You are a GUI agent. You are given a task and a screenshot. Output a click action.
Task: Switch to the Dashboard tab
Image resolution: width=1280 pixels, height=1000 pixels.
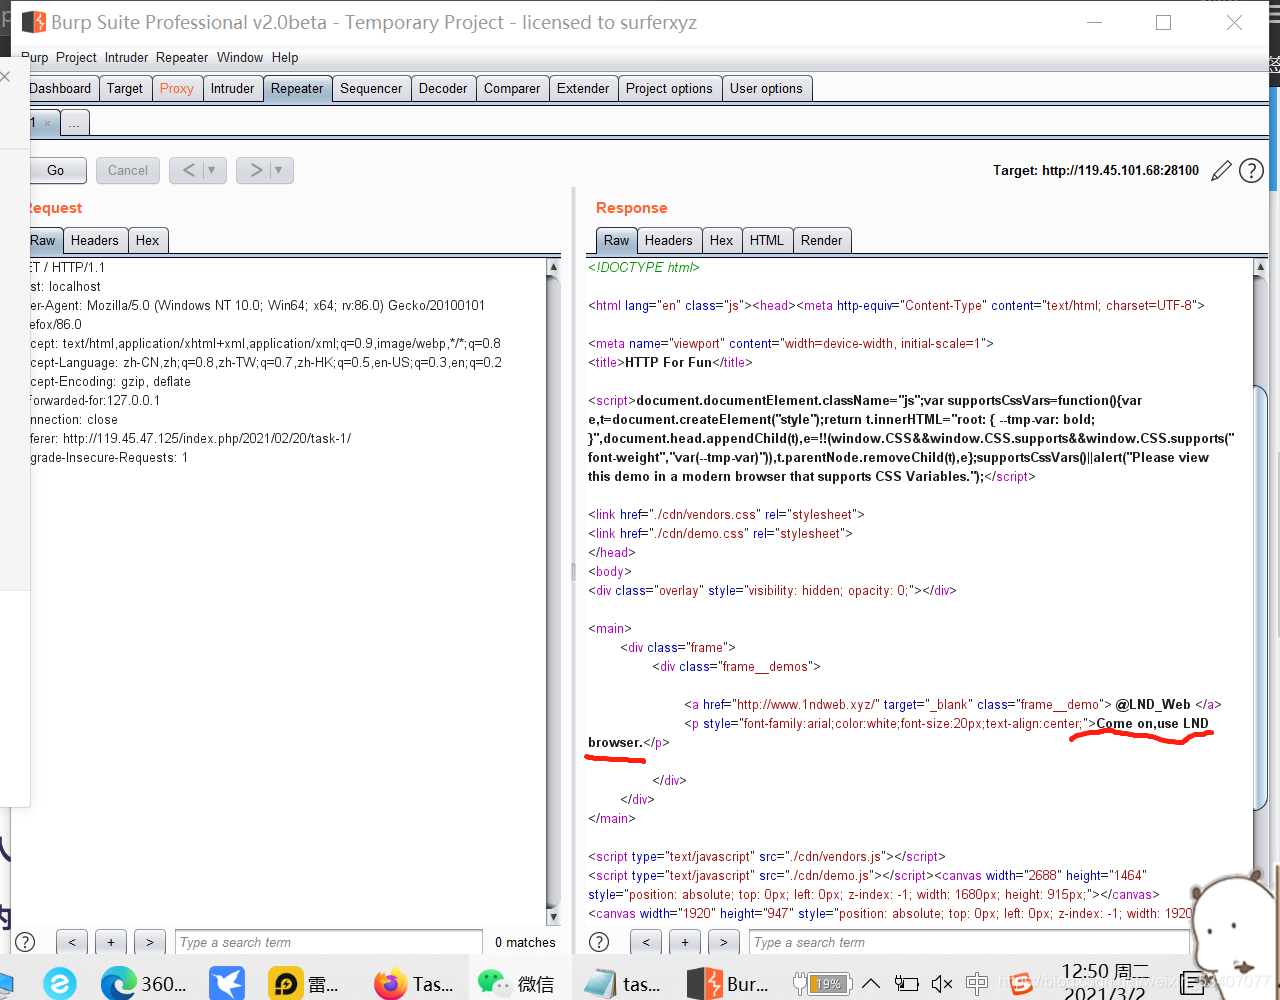(x=61, y=88)
